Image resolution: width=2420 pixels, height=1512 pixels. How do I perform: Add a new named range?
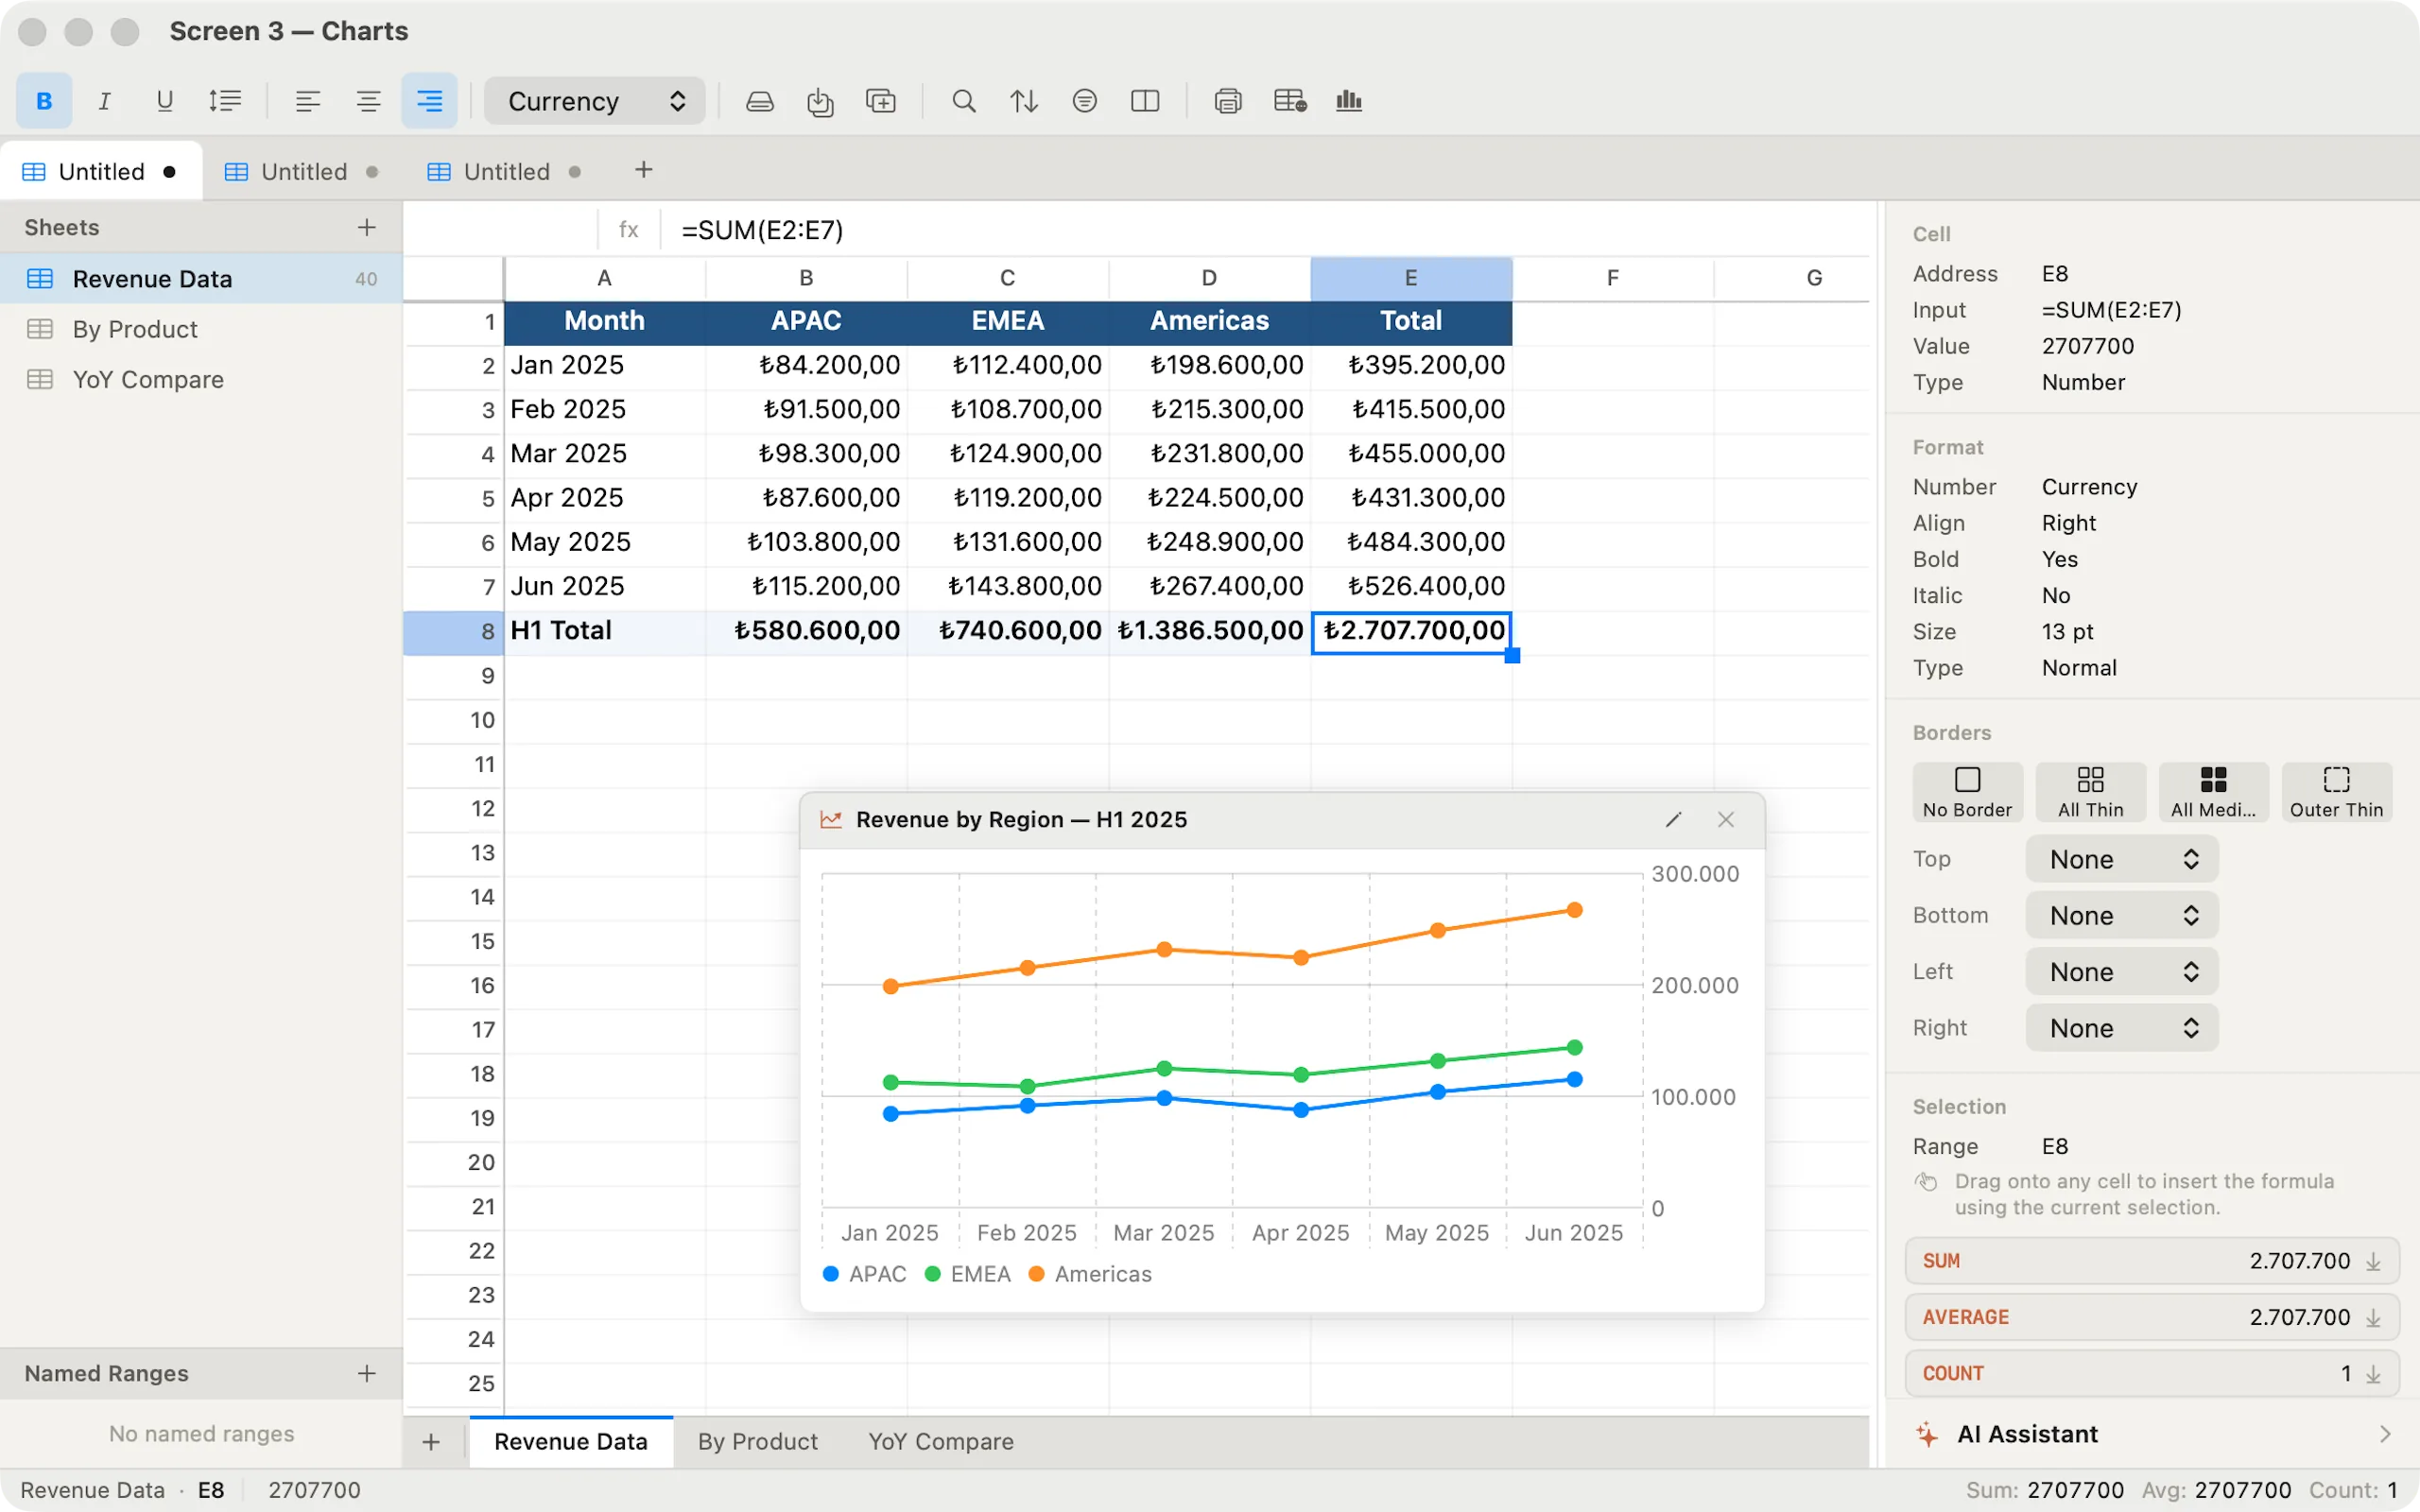click(367, 1373)
